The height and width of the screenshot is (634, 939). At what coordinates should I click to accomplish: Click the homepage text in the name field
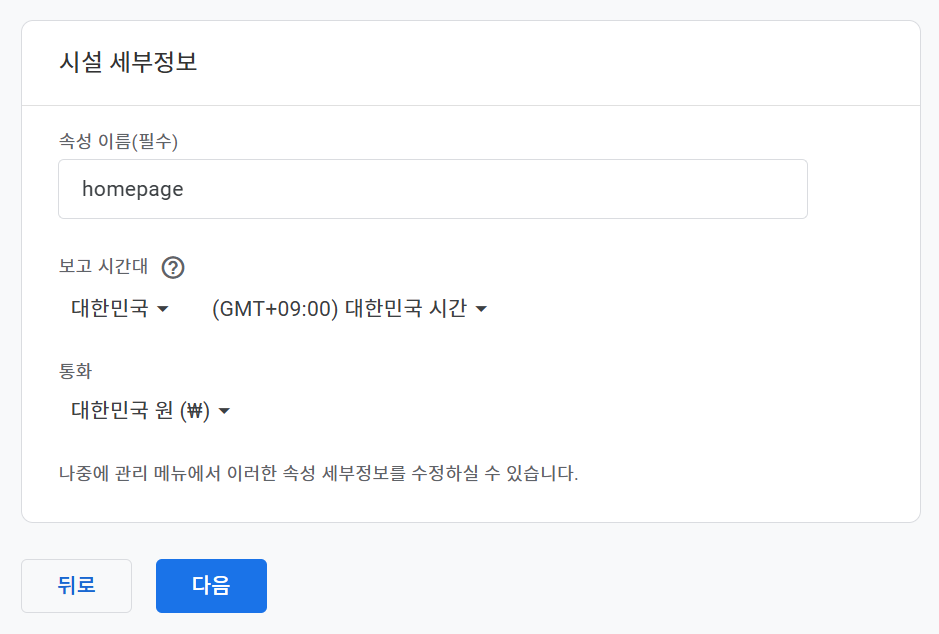tap(132, 189)
